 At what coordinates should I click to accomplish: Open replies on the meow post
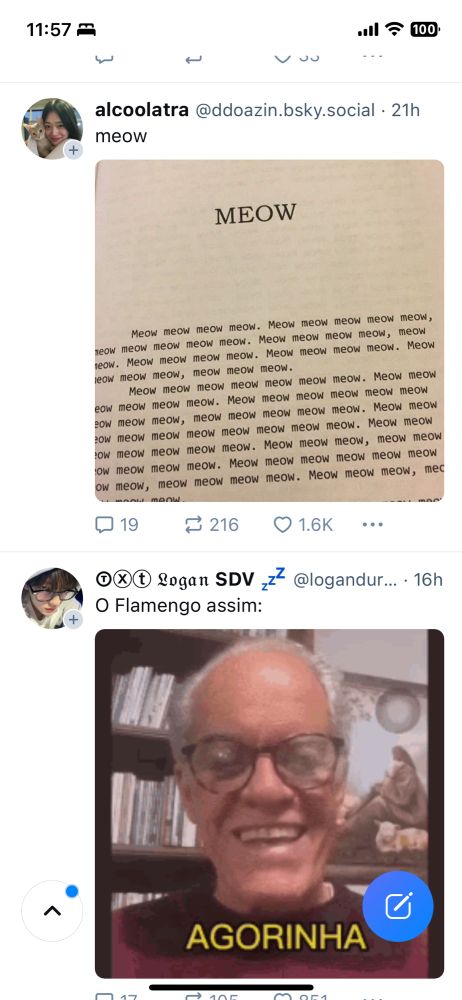tap(117, 525)
